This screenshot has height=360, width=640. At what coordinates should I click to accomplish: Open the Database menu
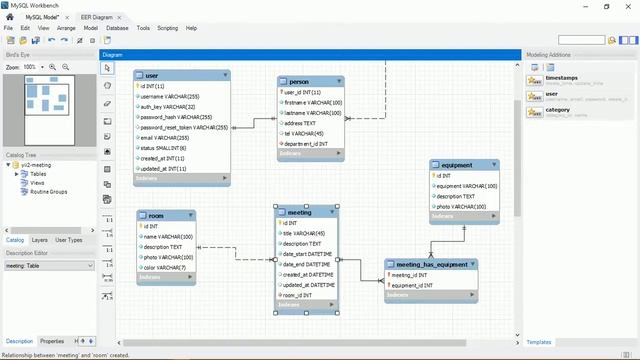click(117, 28)
